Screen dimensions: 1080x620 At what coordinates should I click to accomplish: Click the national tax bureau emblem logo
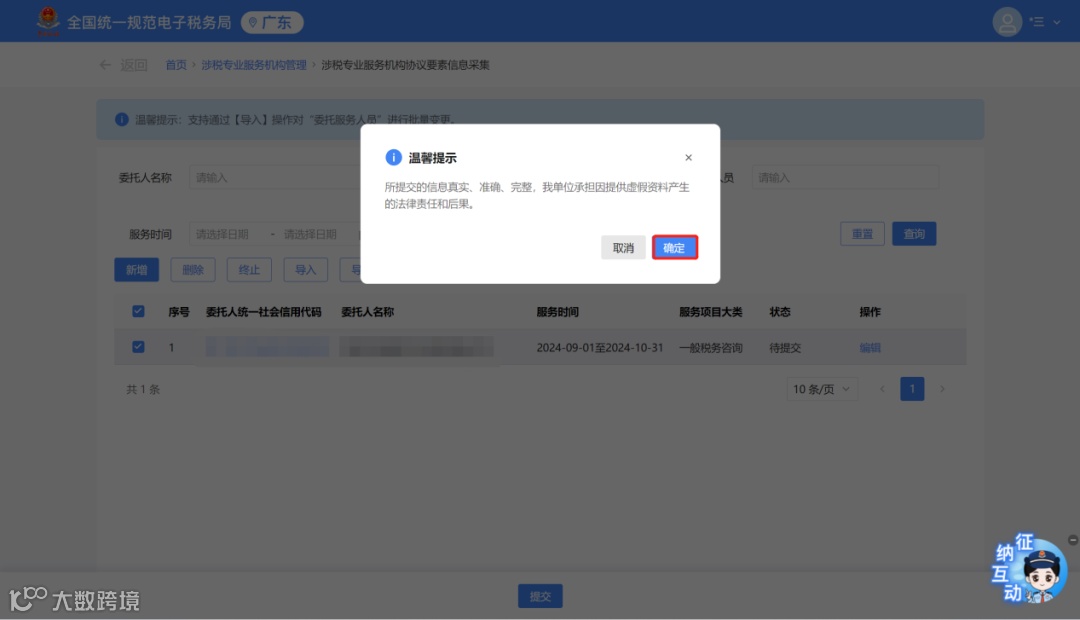[47, 20]
